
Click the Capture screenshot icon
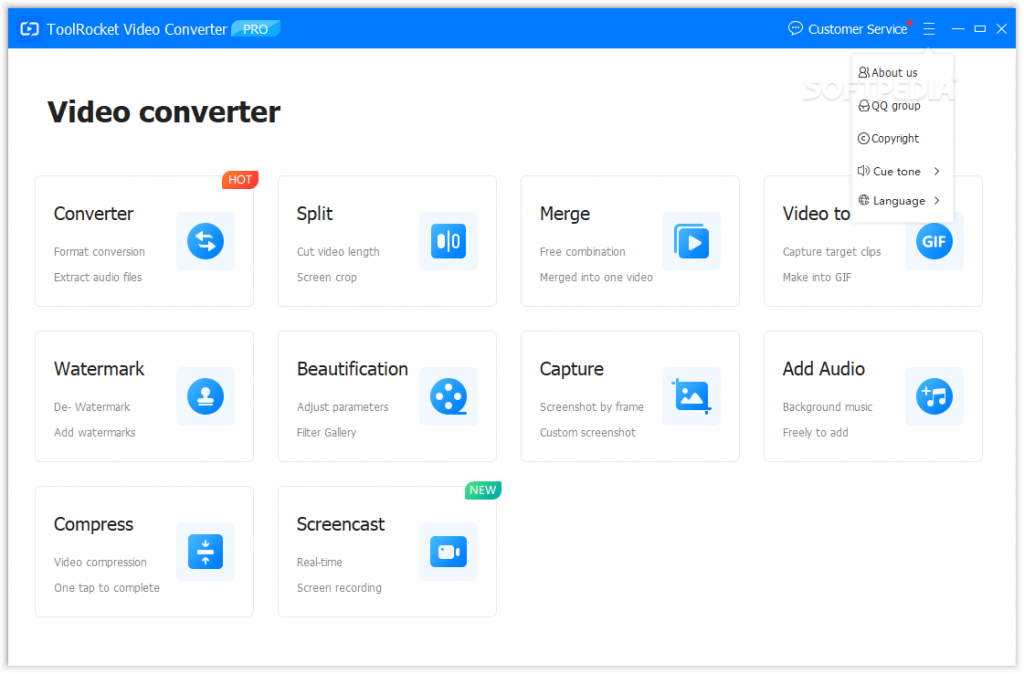[x=691, y=396]
